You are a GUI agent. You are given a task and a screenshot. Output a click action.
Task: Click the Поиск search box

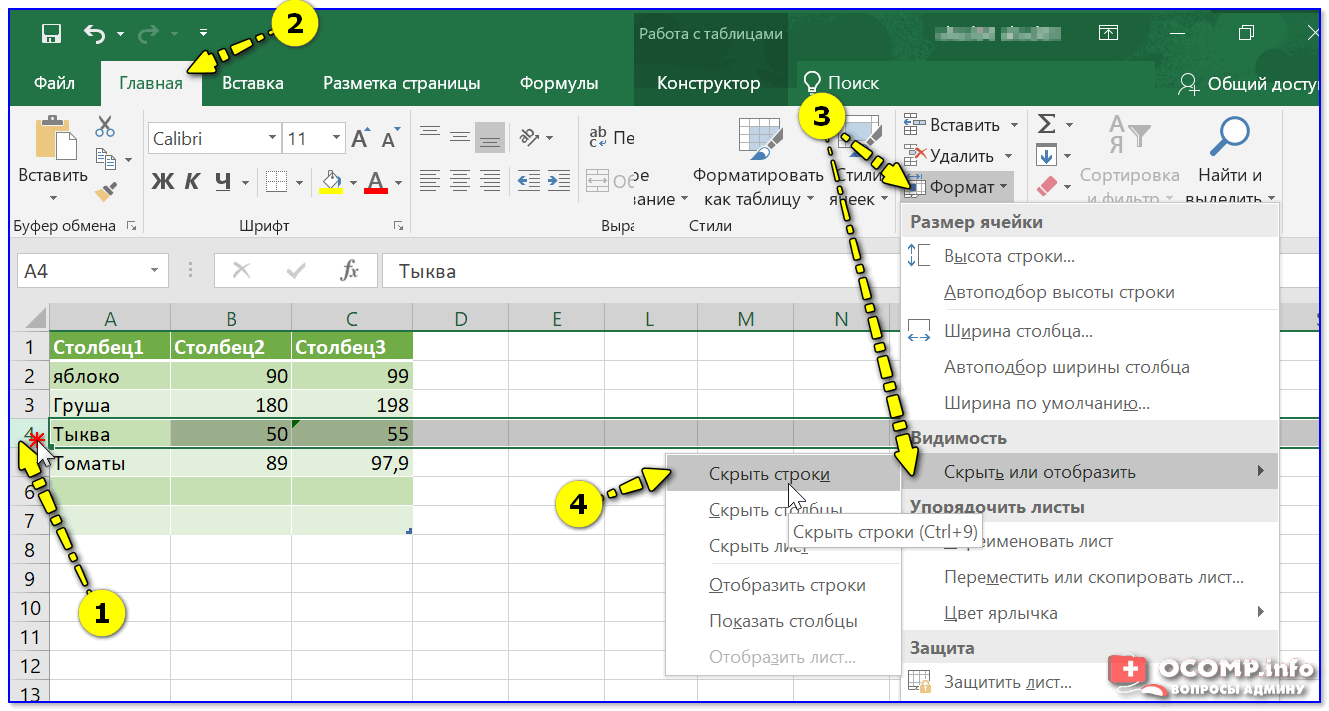(x=841, y=83)
